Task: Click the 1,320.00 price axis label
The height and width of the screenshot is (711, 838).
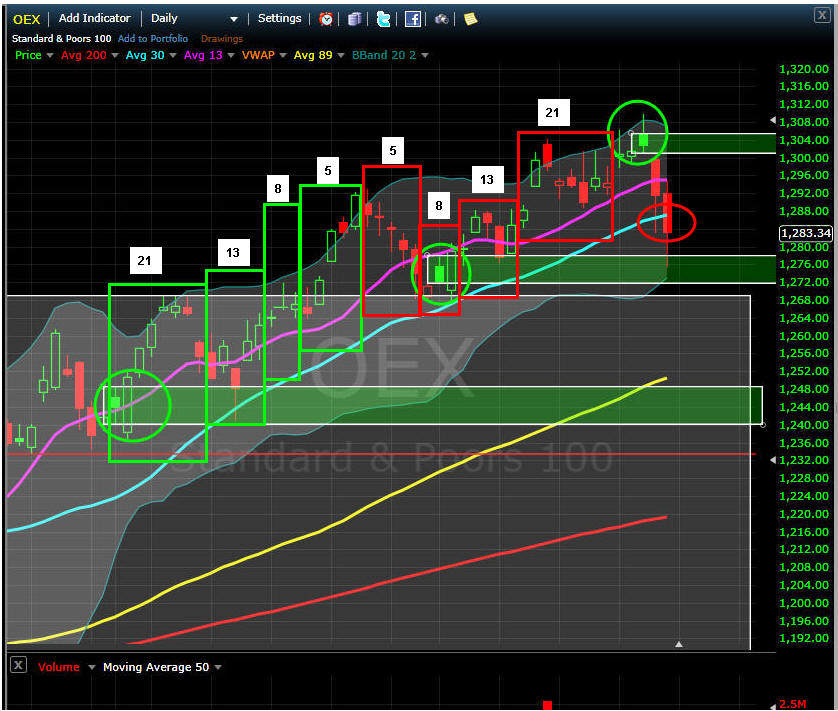Action: pyautogui.click(x=804, y=69)
